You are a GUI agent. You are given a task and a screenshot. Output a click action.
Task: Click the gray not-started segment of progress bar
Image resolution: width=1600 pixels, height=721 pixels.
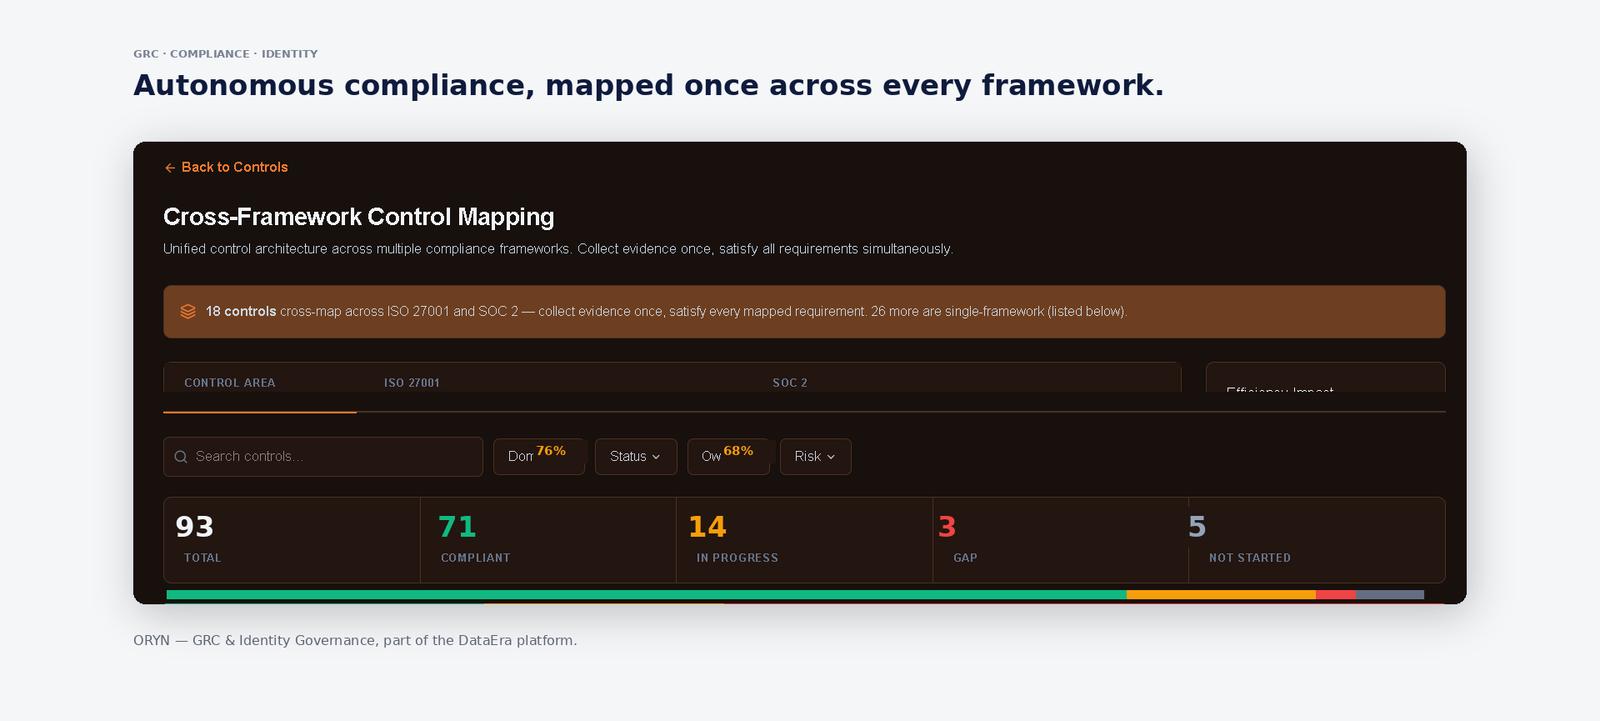click(1390, 595)
